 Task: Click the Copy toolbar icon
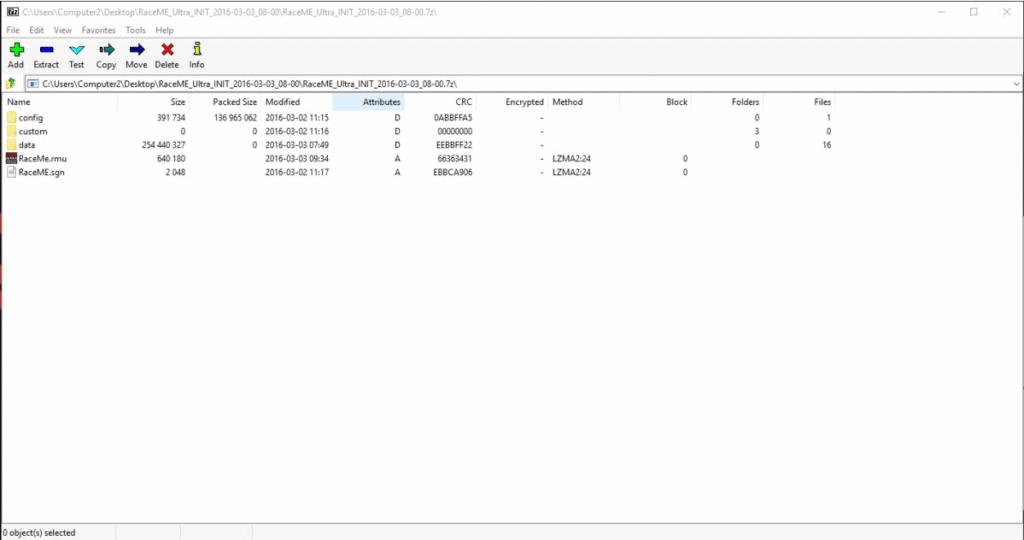(106, 50)
